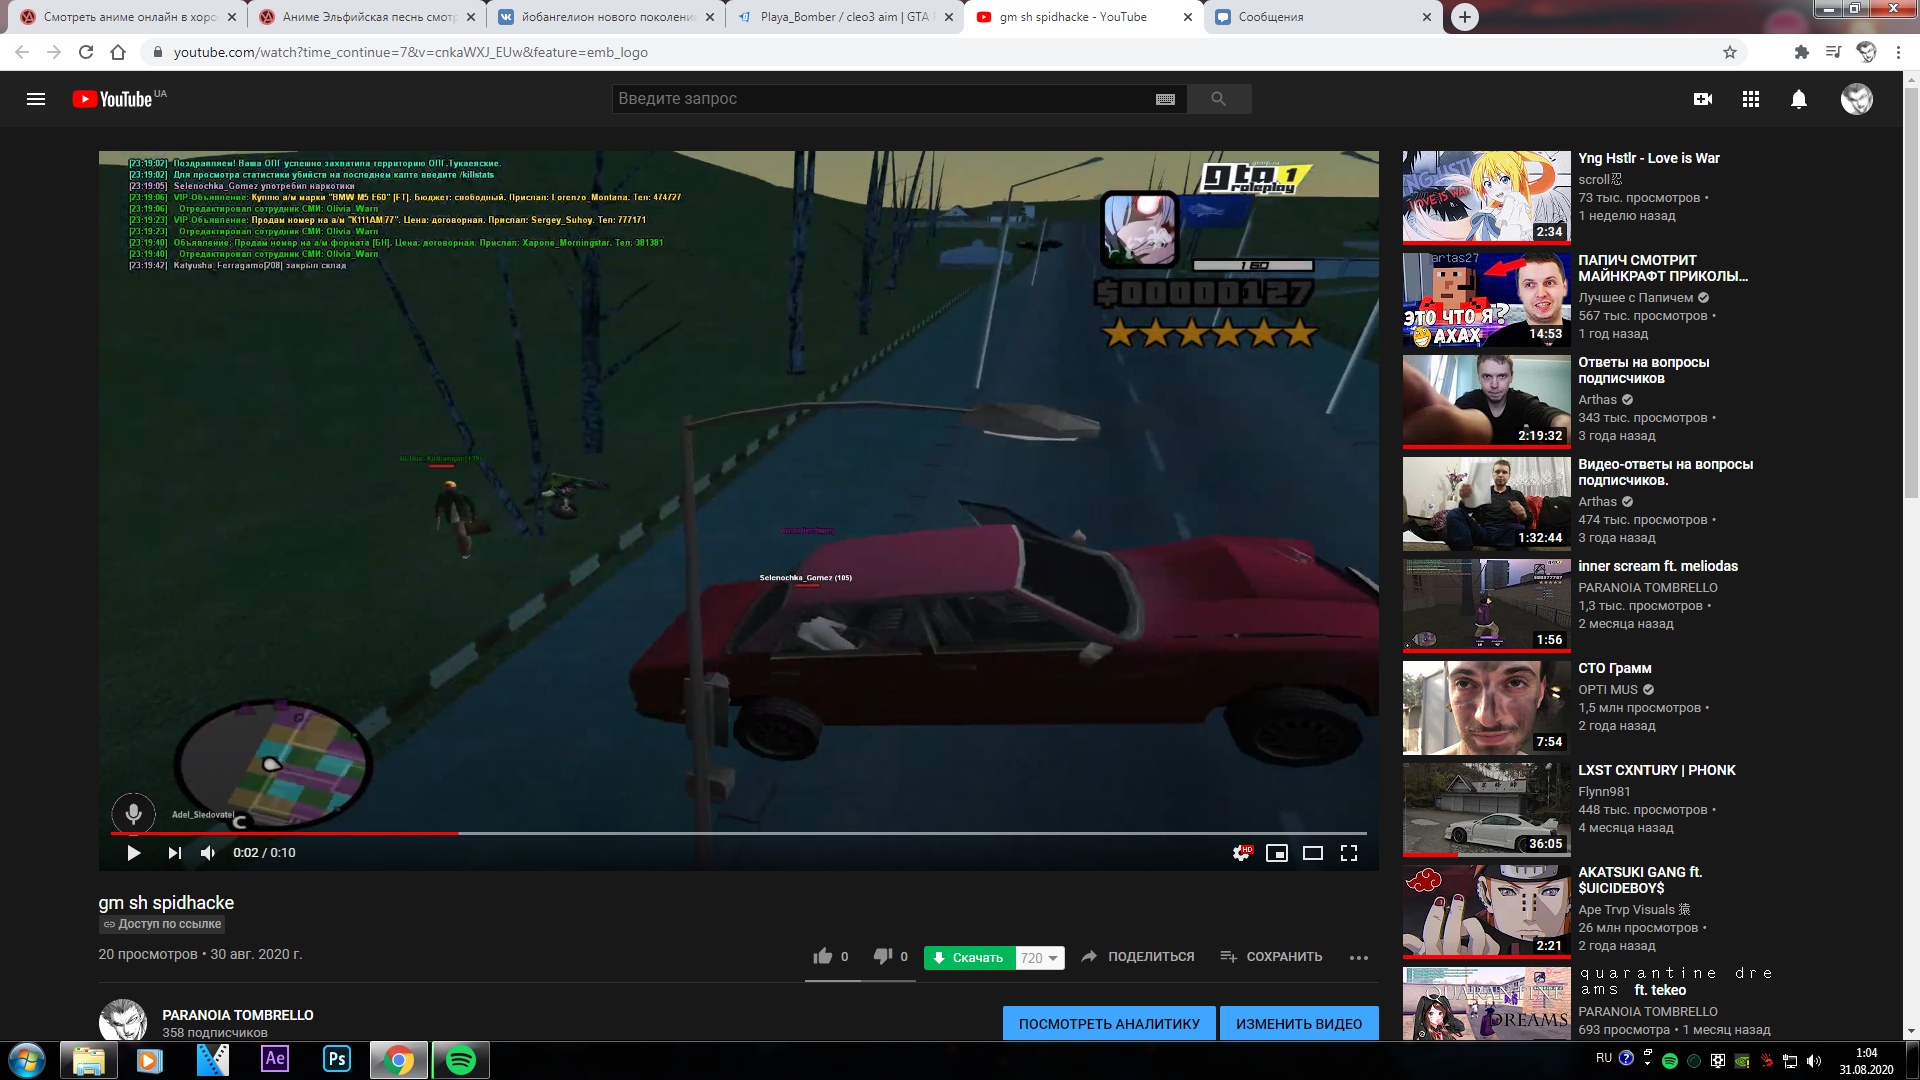Open PARANOIA TOMBRELLO channel link
1920x1080 pixels.
pyautogui.click(x=238, y=1015)
